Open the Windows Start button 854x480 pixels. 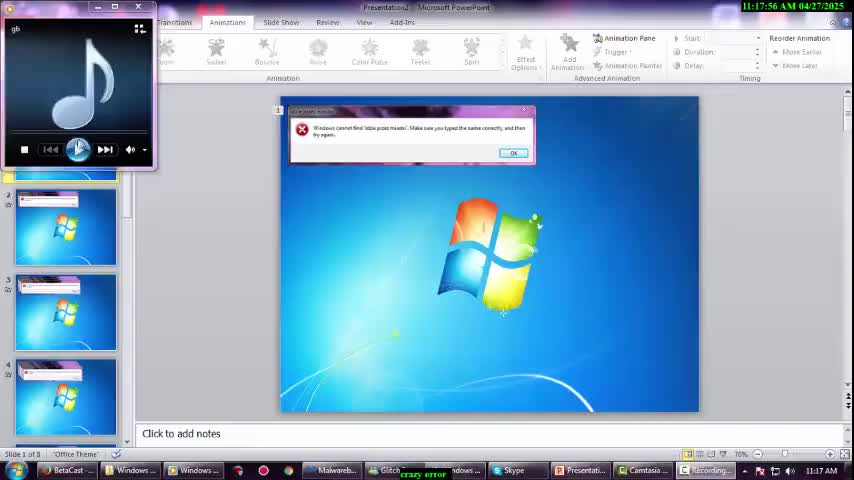(x=16, y=470)
